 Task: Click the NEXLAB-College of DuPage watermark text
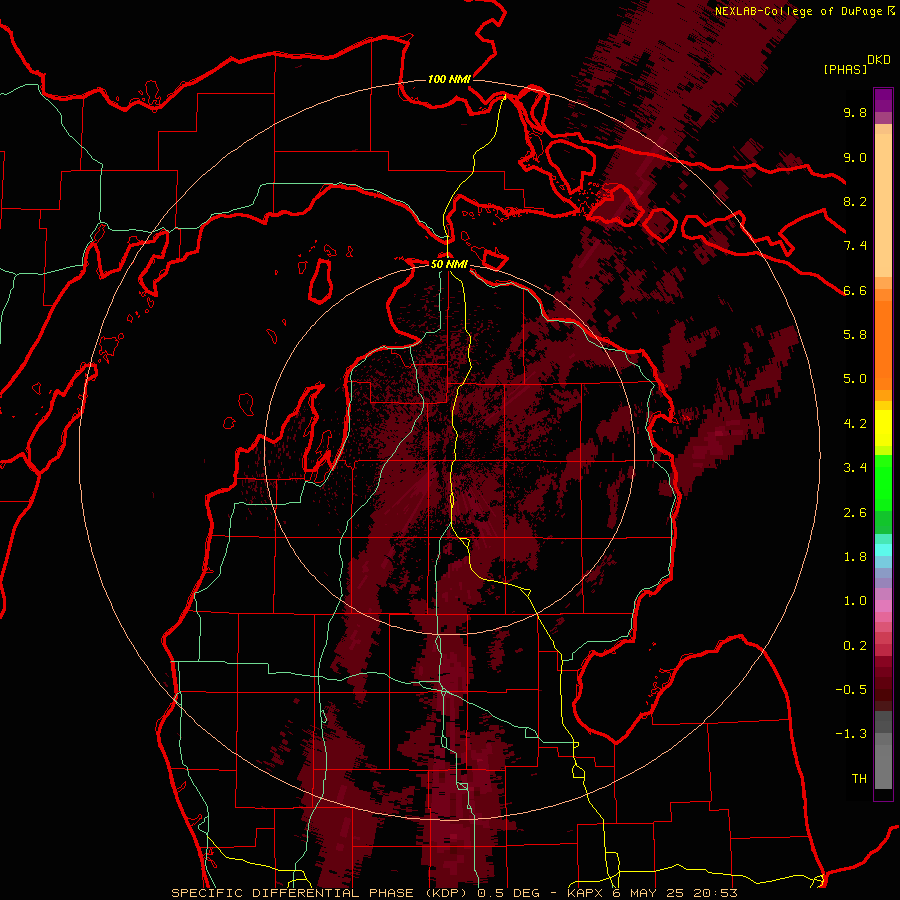click(798, 11)
